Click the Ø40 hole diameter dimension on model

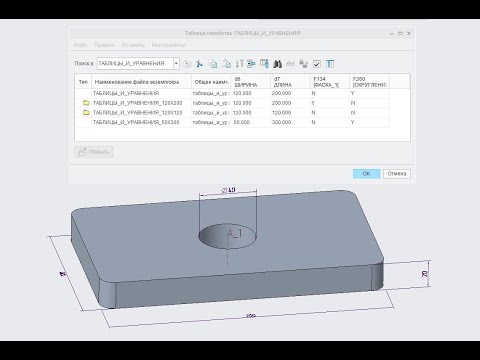tap(229, 190)
